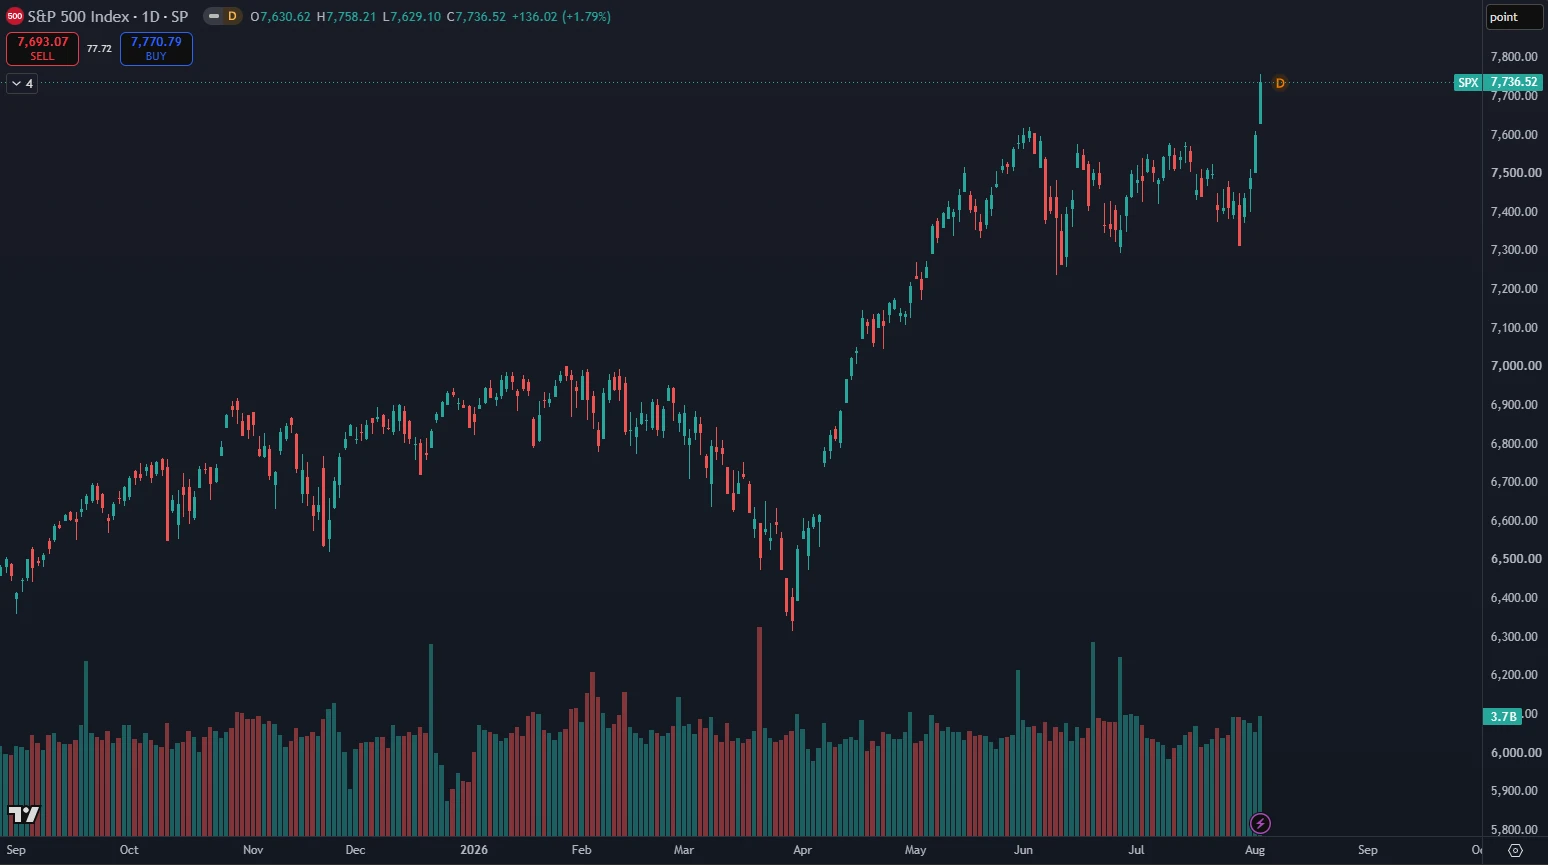Click the Jun label on the time axis
This screenshot has height=865, width=1548.
[x=1023, y=850]
